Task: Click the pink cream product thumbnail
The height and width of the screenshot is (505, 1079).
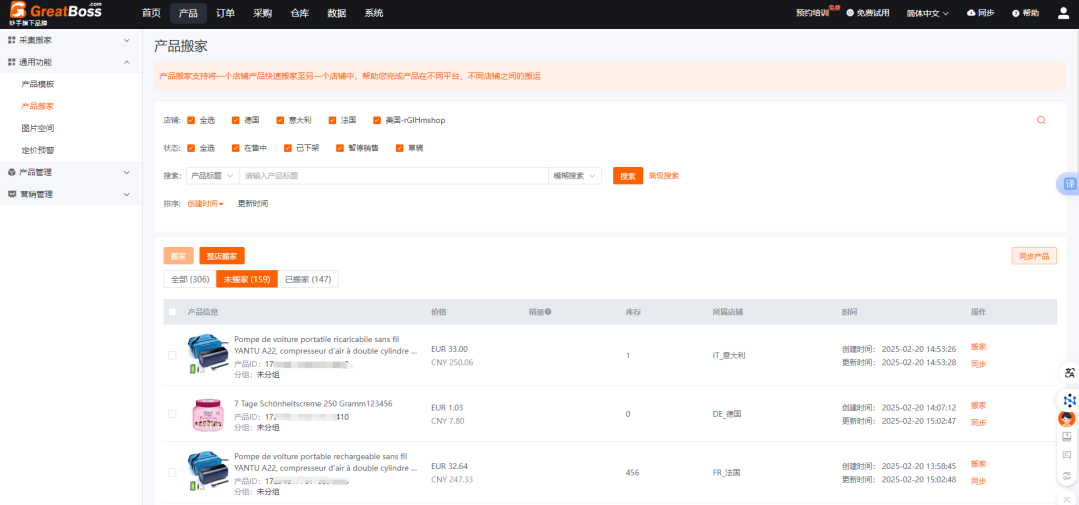Action: 207,414
